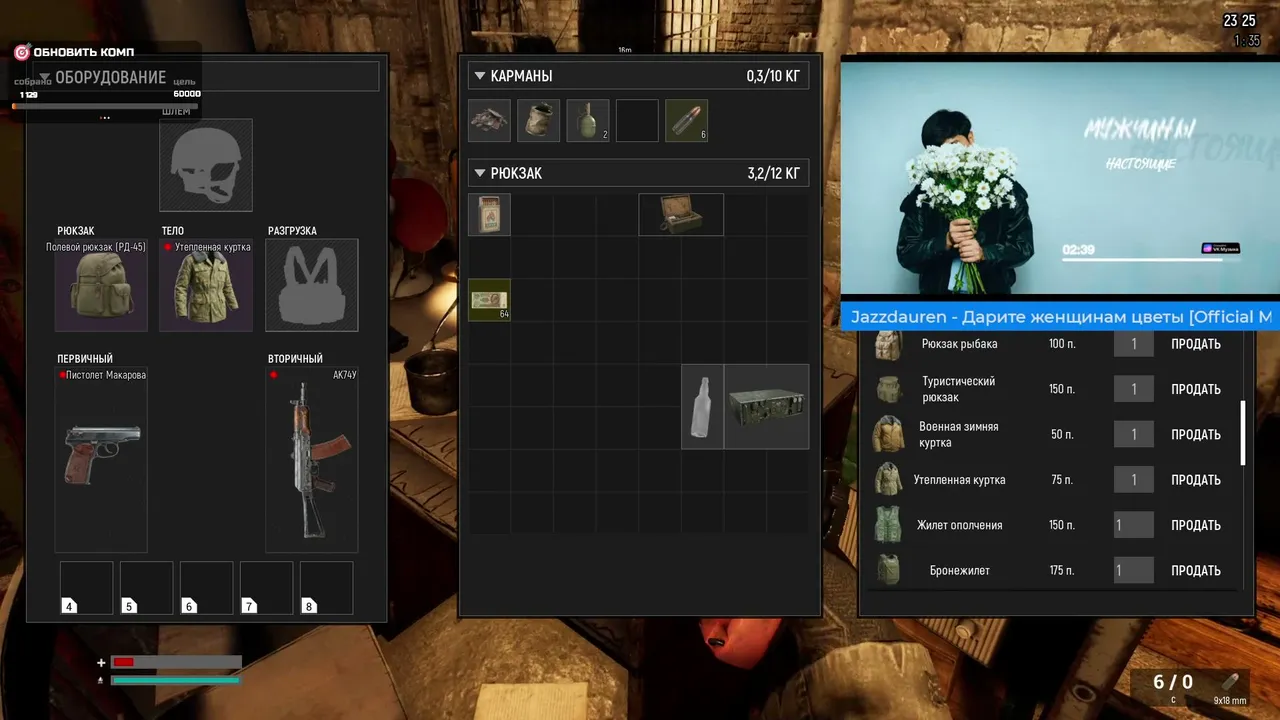Screen dimensions: 1280x720
Task: Click the trader list scrollbar
Action: [1243, 433]
